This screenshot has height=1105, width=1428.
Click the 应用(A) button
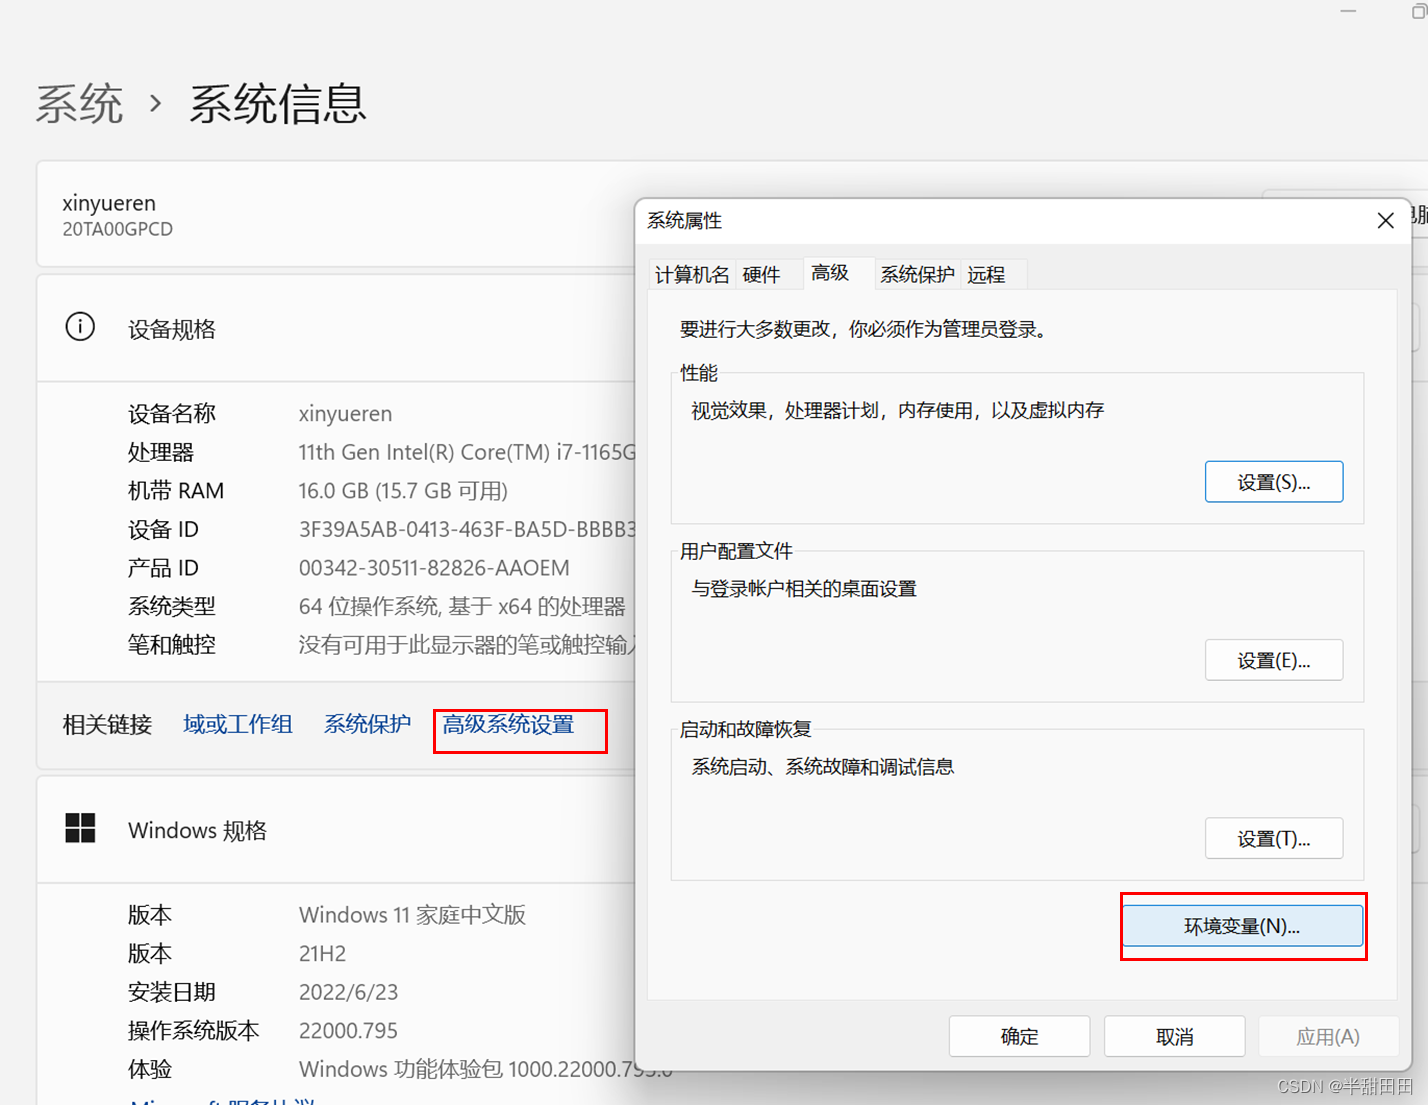coord(1328,1036)
